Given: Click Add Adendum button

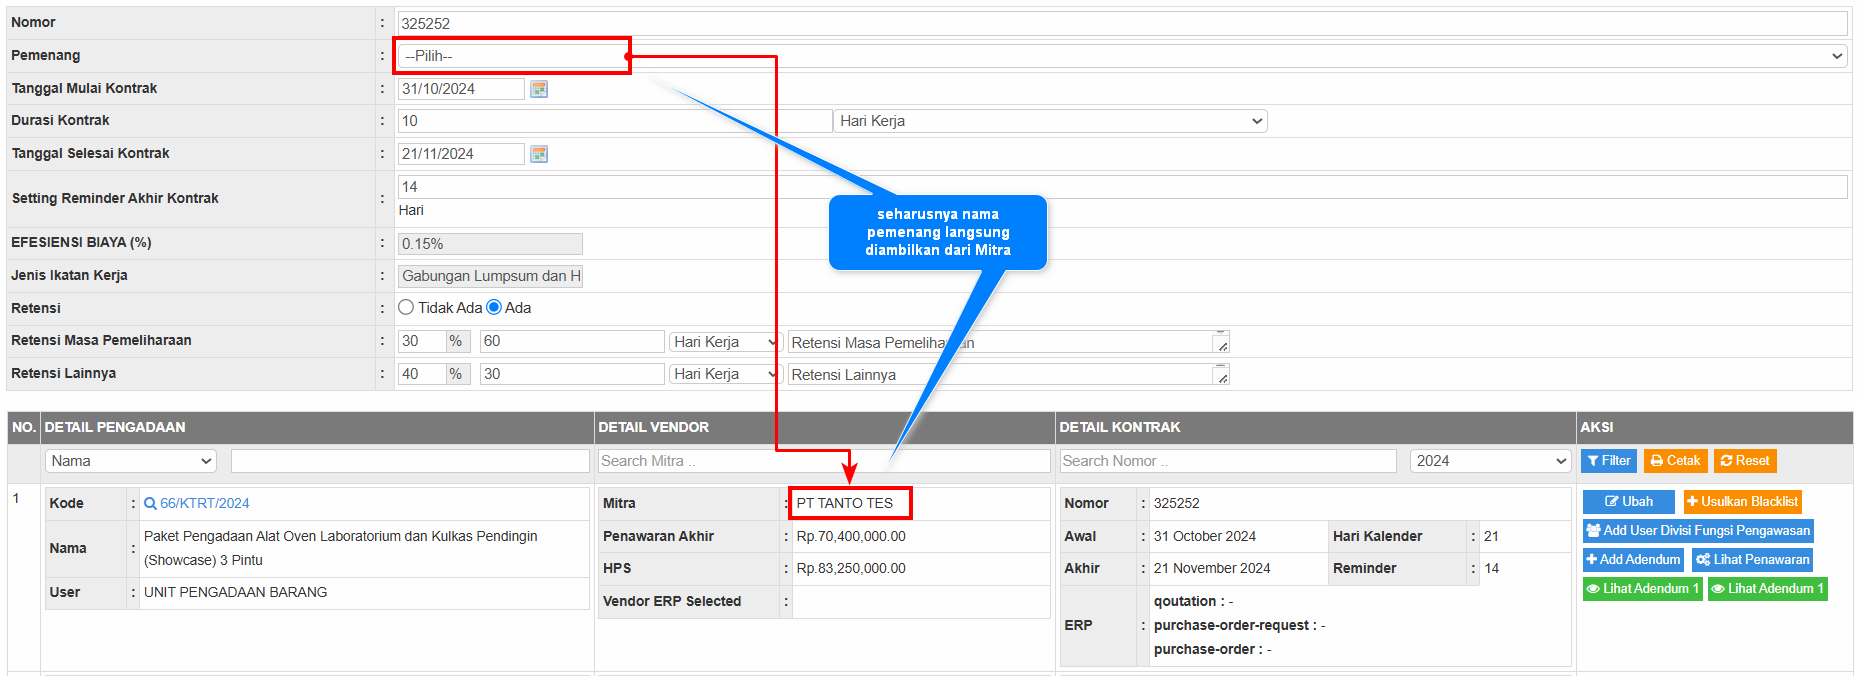Looking at the screenshot, I should click(1632, 560).
